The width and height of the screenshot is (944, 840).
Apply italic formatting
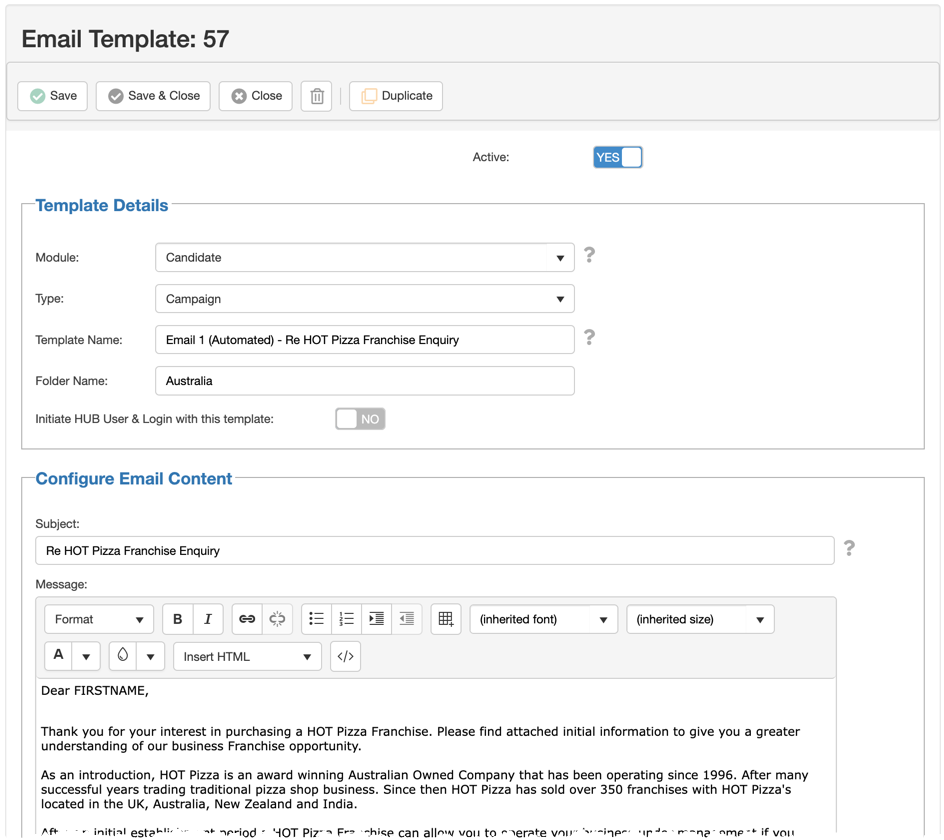click(x=208, y=619)
